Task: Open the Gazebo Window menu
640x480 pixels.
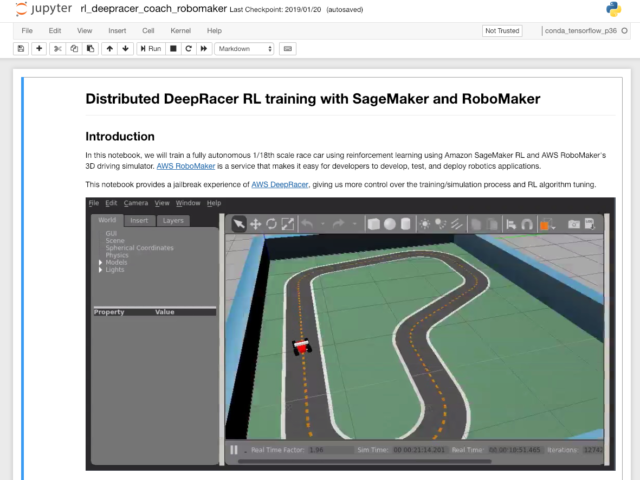Action: pos(188,203)
